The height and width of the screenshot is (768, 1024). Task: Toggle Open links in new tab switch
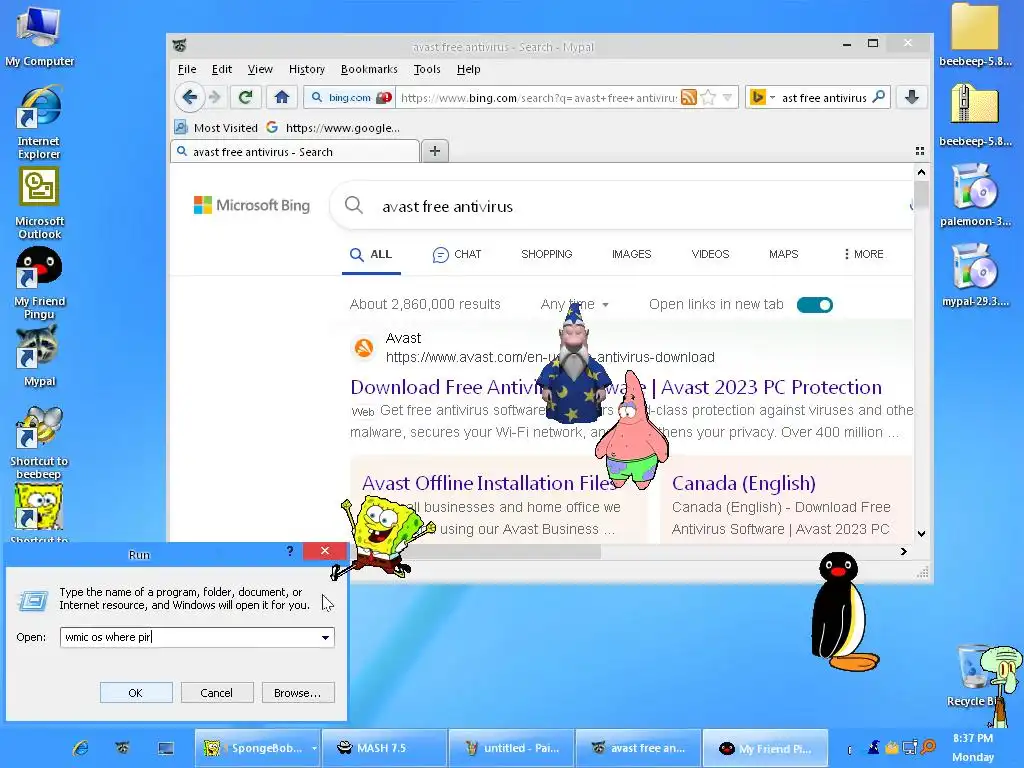tap(814, 305)
